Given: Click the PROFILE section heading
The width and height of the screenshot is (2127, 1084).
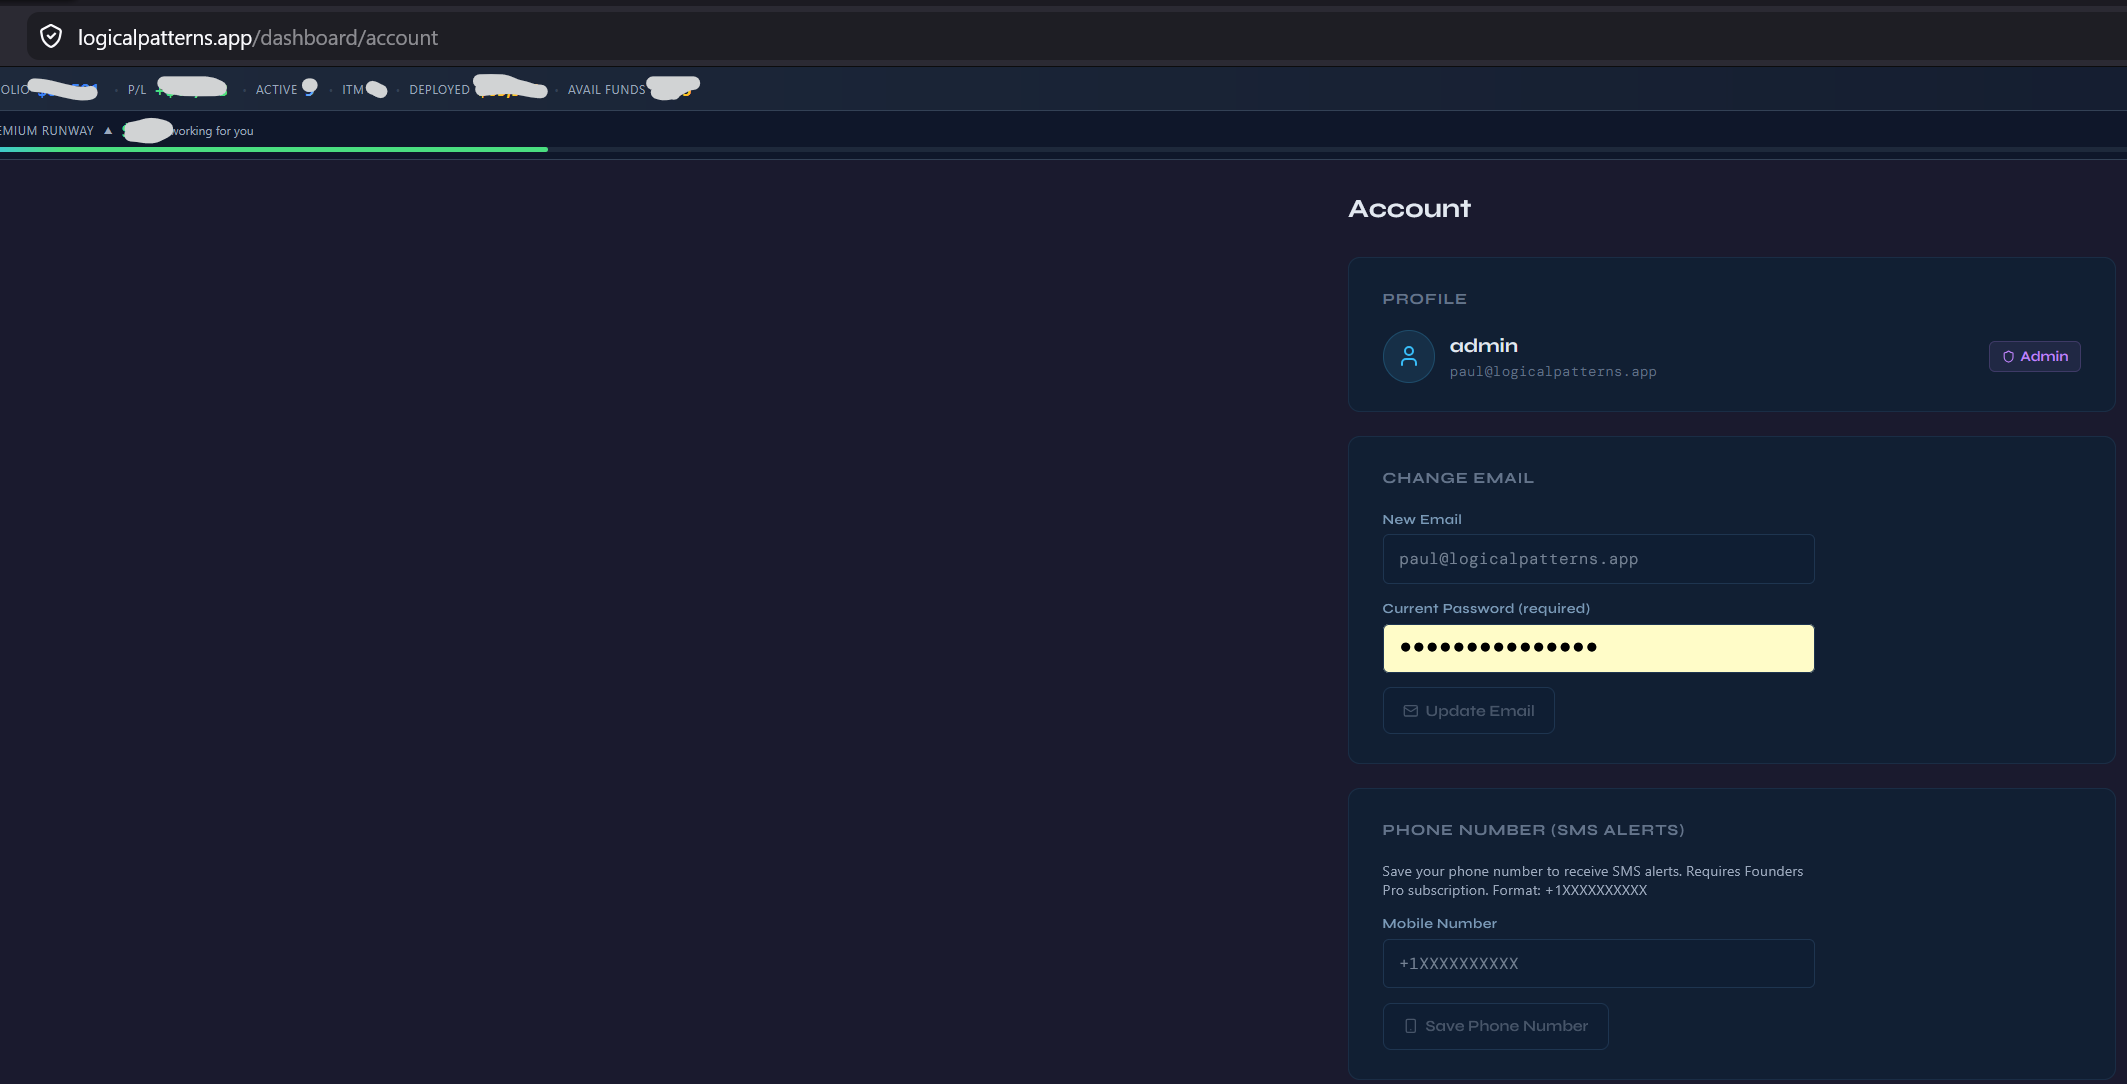Looking at the screenshot, I should tap(1424, 299).
